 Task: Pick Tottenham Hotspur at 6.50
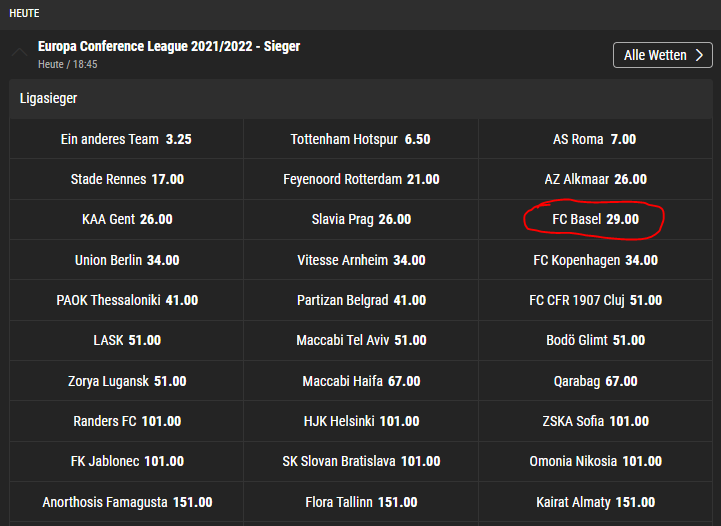pyautogui.click(x=361, y=139)
